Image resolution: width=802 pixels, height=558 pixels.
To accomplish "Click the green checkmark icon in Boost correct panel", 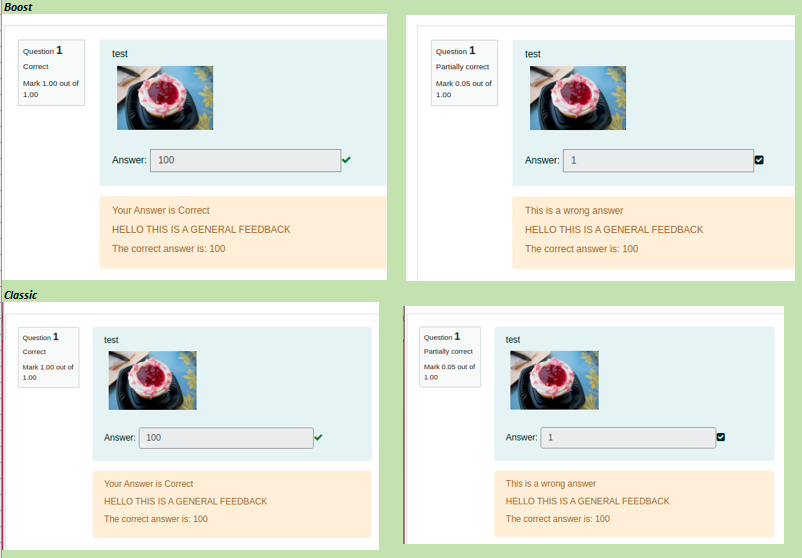I will pyautogui.click(x=346, y=160).
